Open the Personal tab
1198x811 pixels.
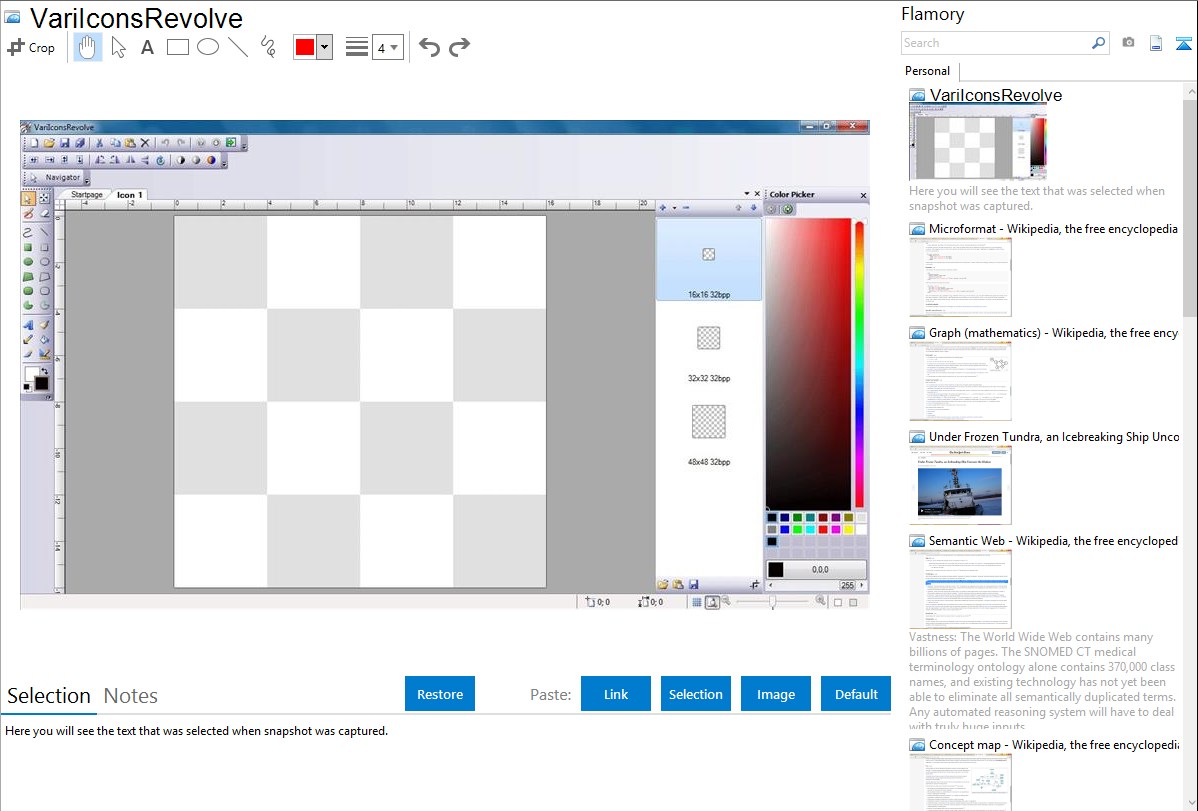(x=927, y=71)
